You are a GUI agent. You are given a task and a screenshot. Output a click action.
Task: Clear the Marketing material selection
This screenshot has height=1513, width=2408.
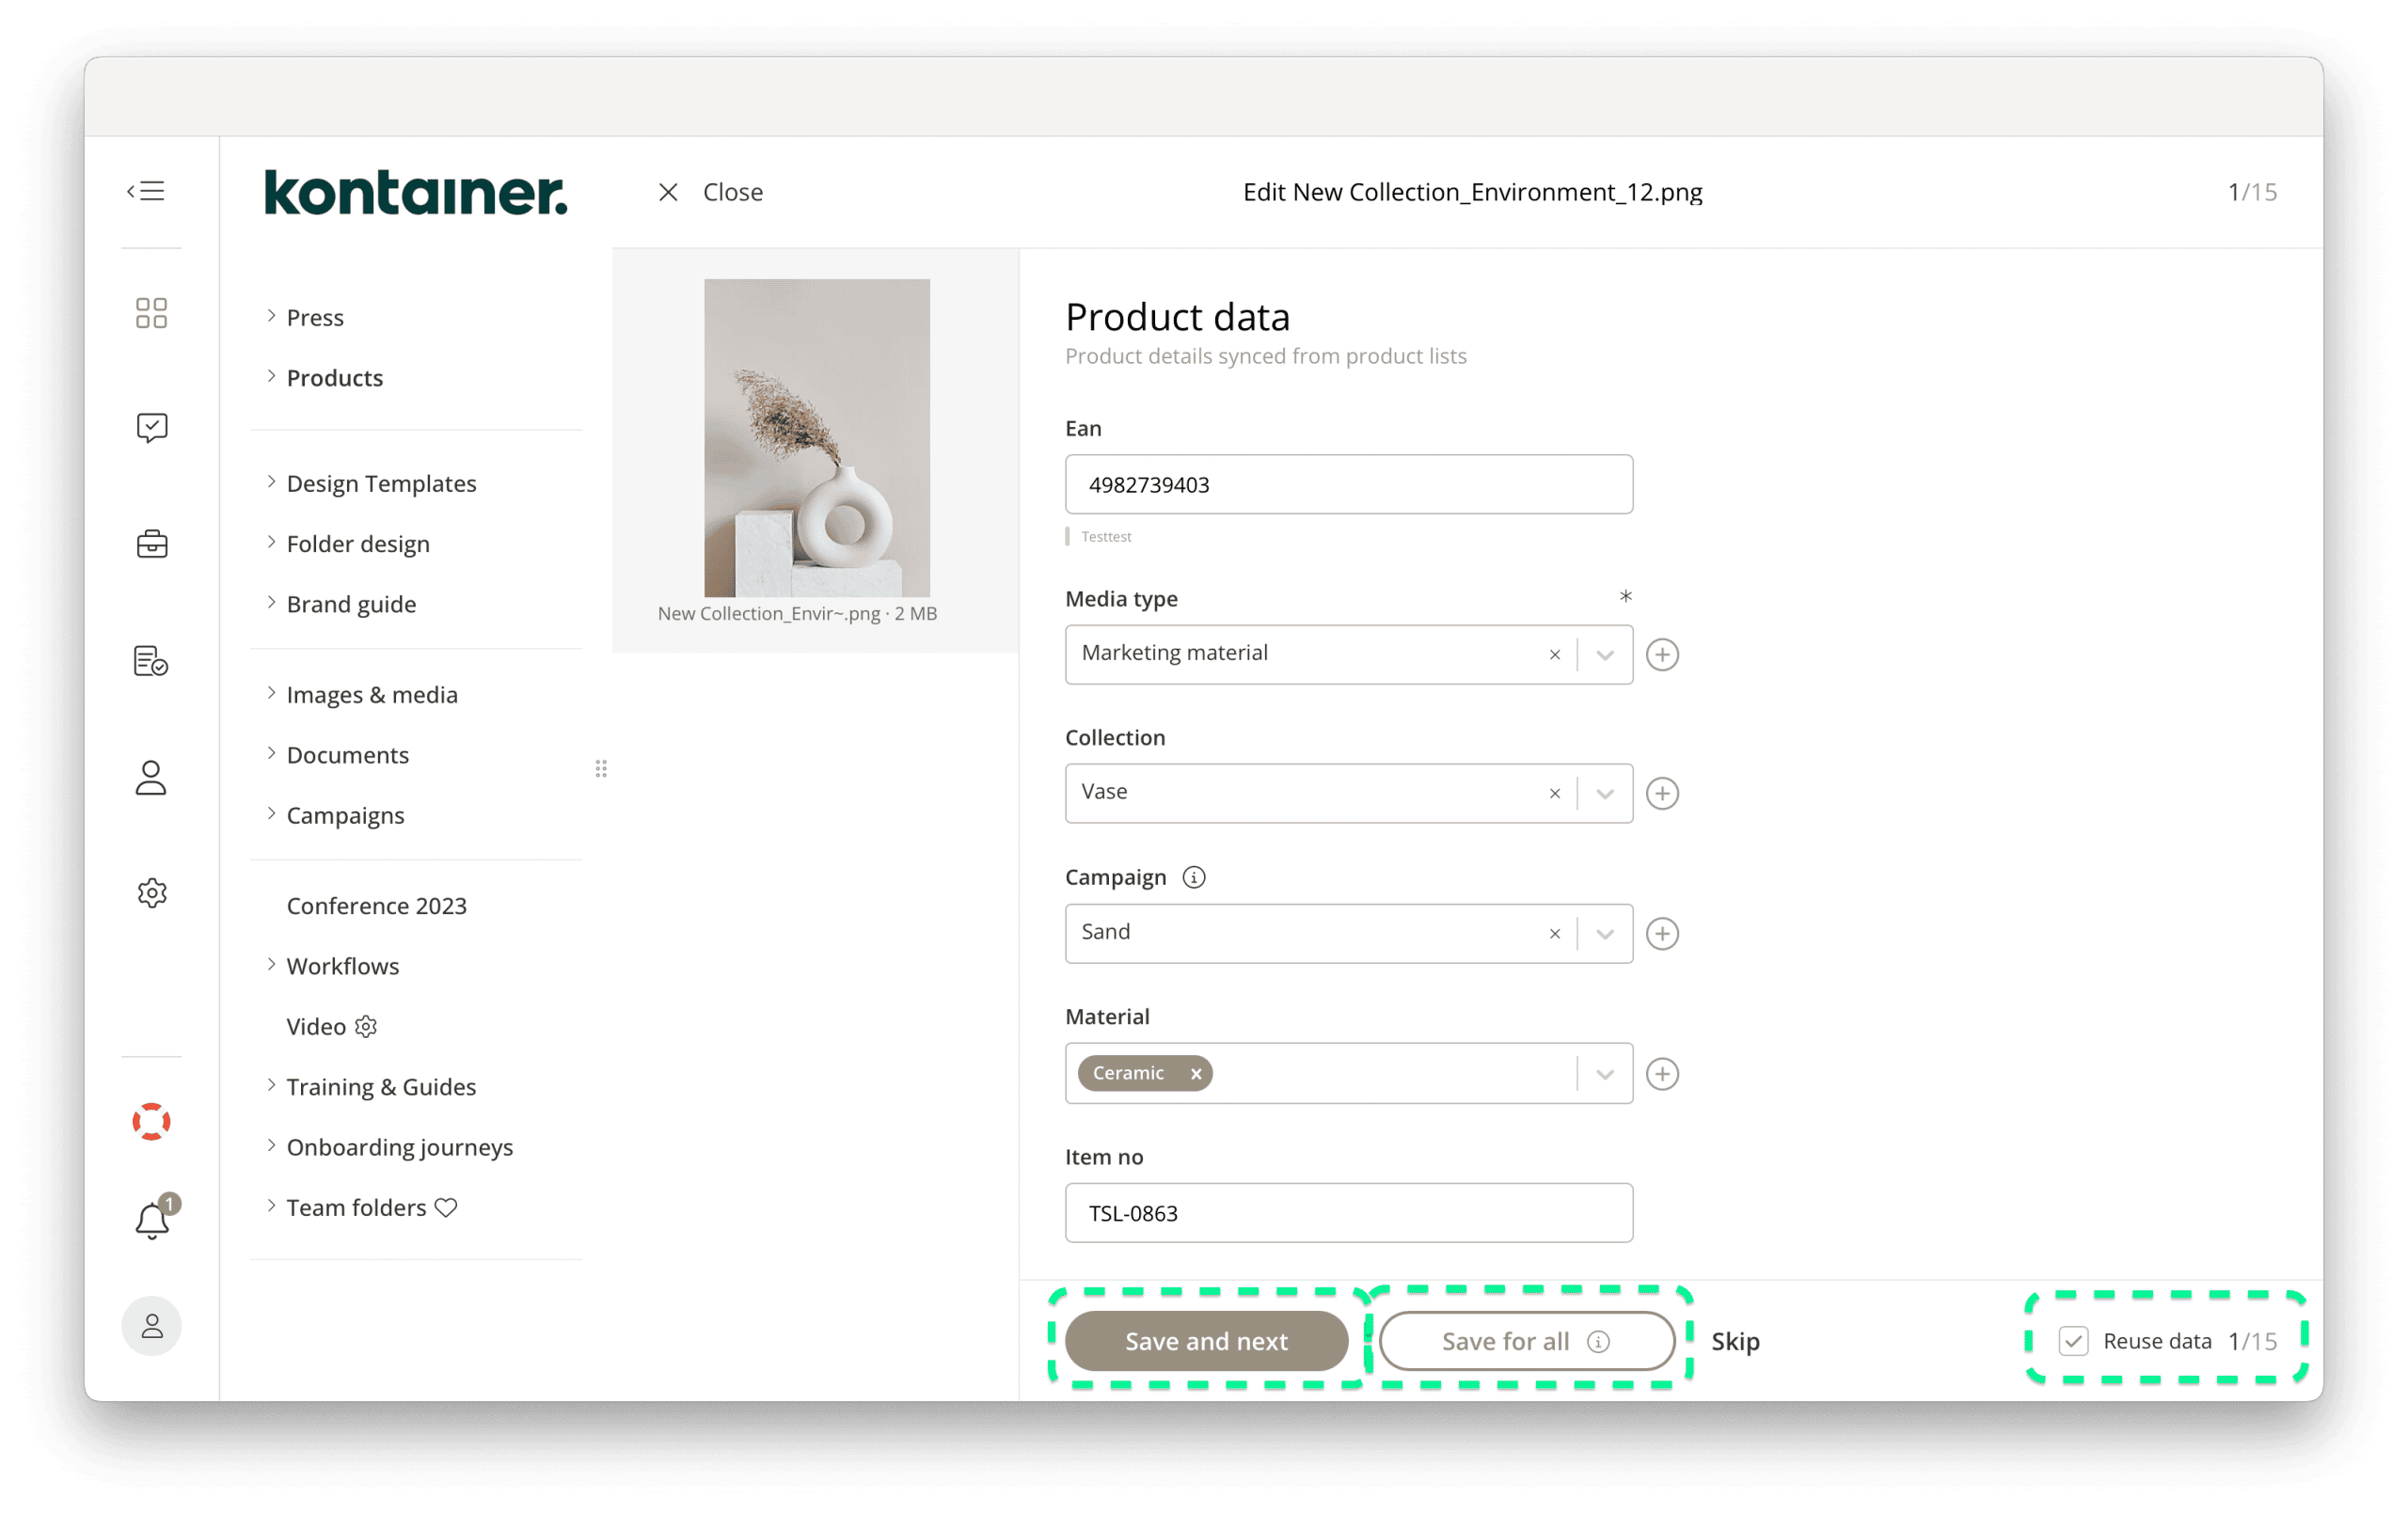point(1555,654)
